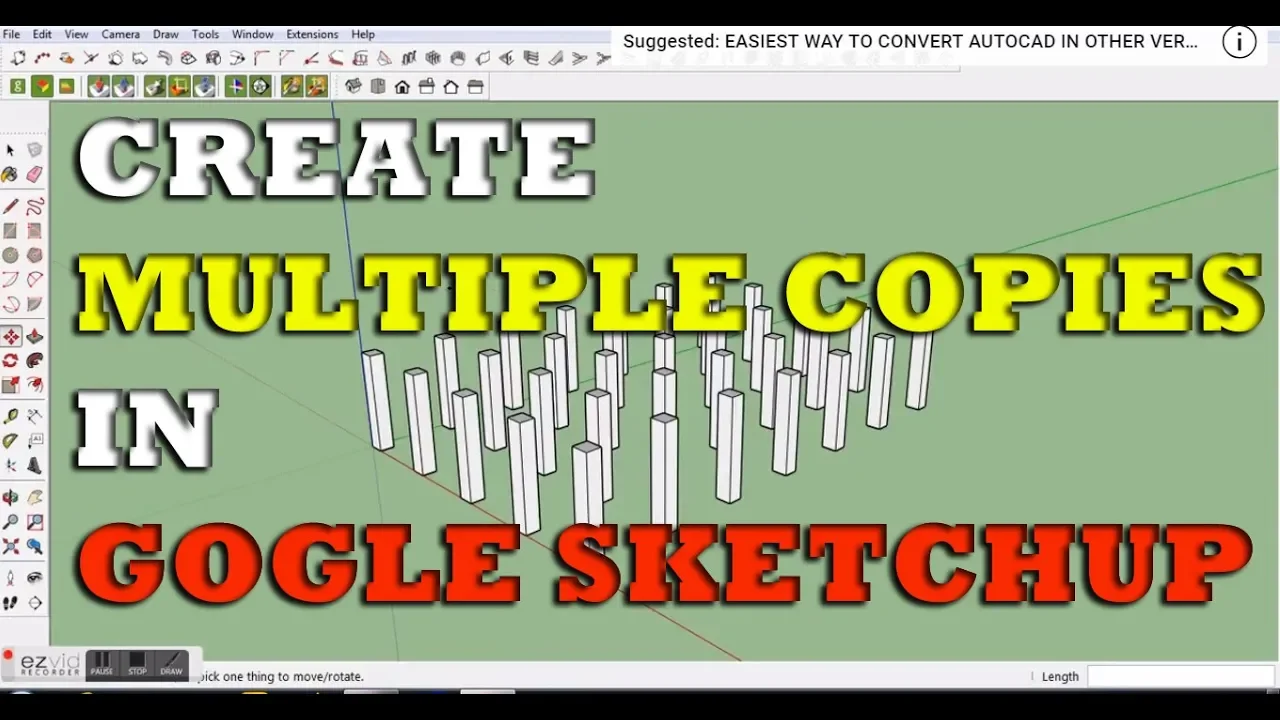Screen dimensions: 1280x720
Task: Select the Look Around eye tool
Action: click(35, 578)
